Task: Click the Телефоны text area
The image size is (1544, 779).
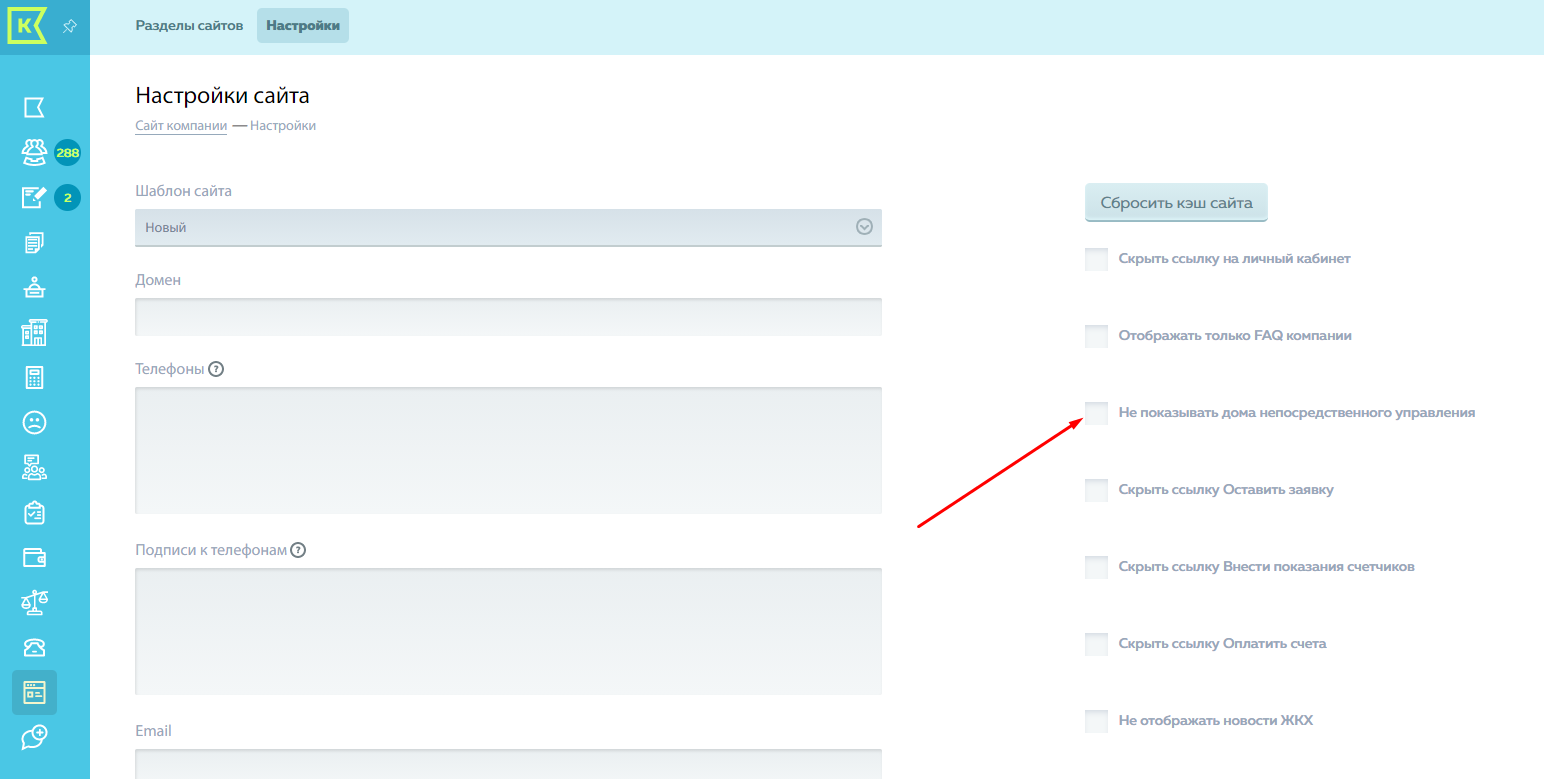Action: 508,450
